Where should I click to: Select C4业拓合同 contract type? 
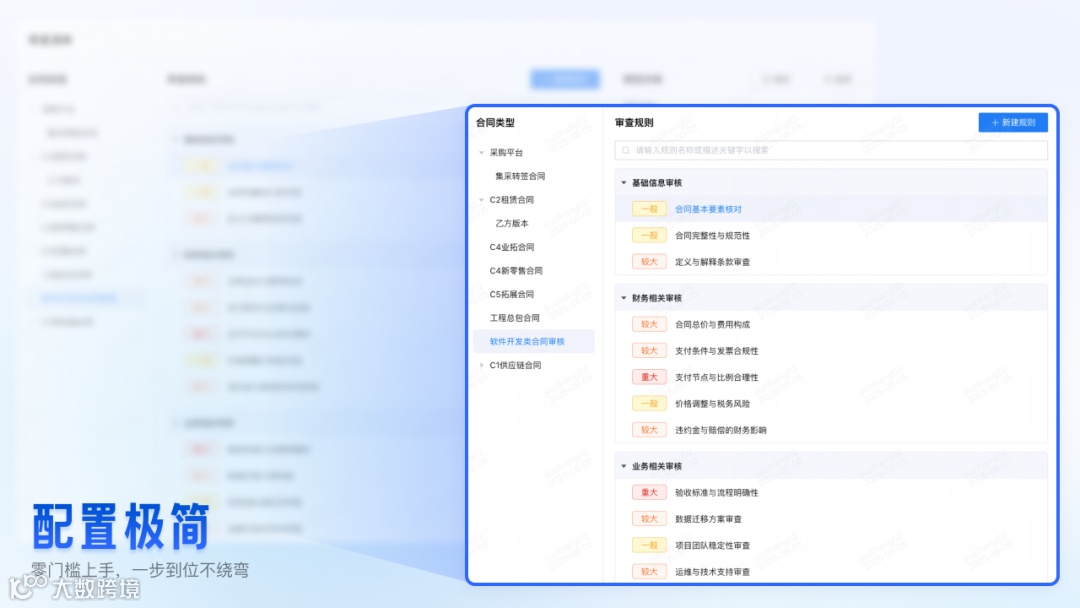[x=512, y=247]
